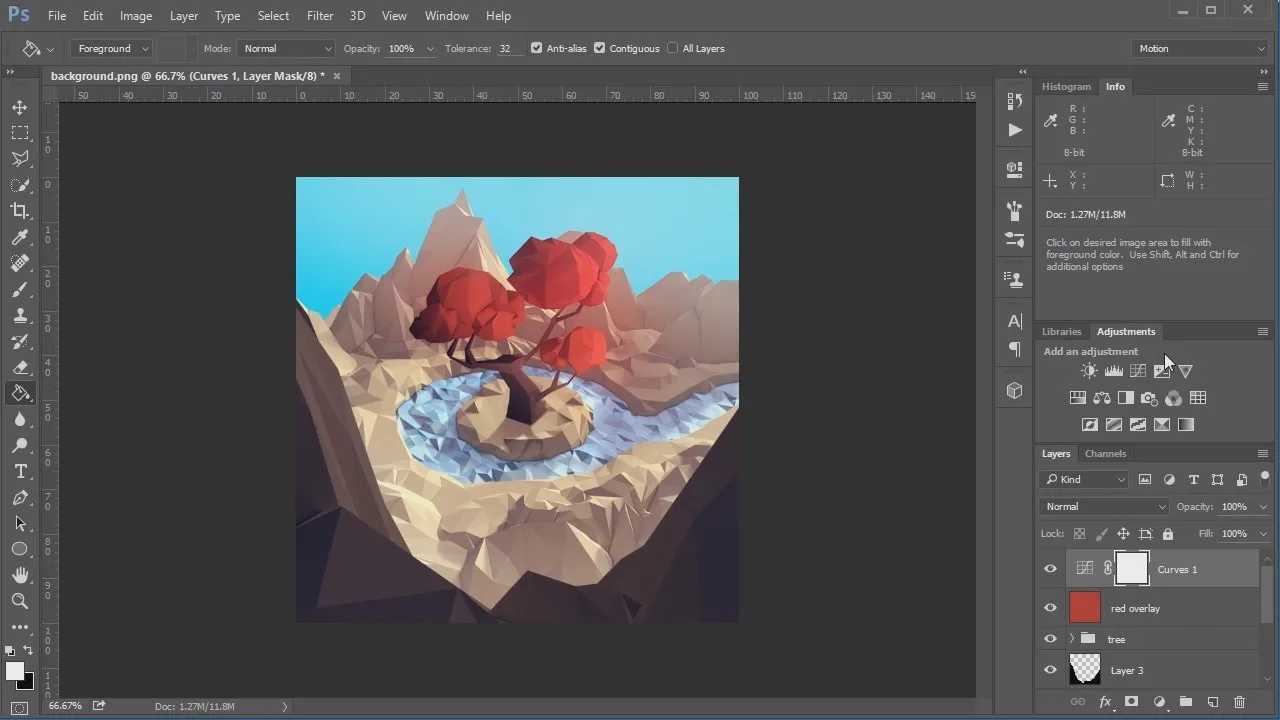Open the Motion workspace dropdown
This screenshot has width=1280, height=720.
pos(1200,48)
